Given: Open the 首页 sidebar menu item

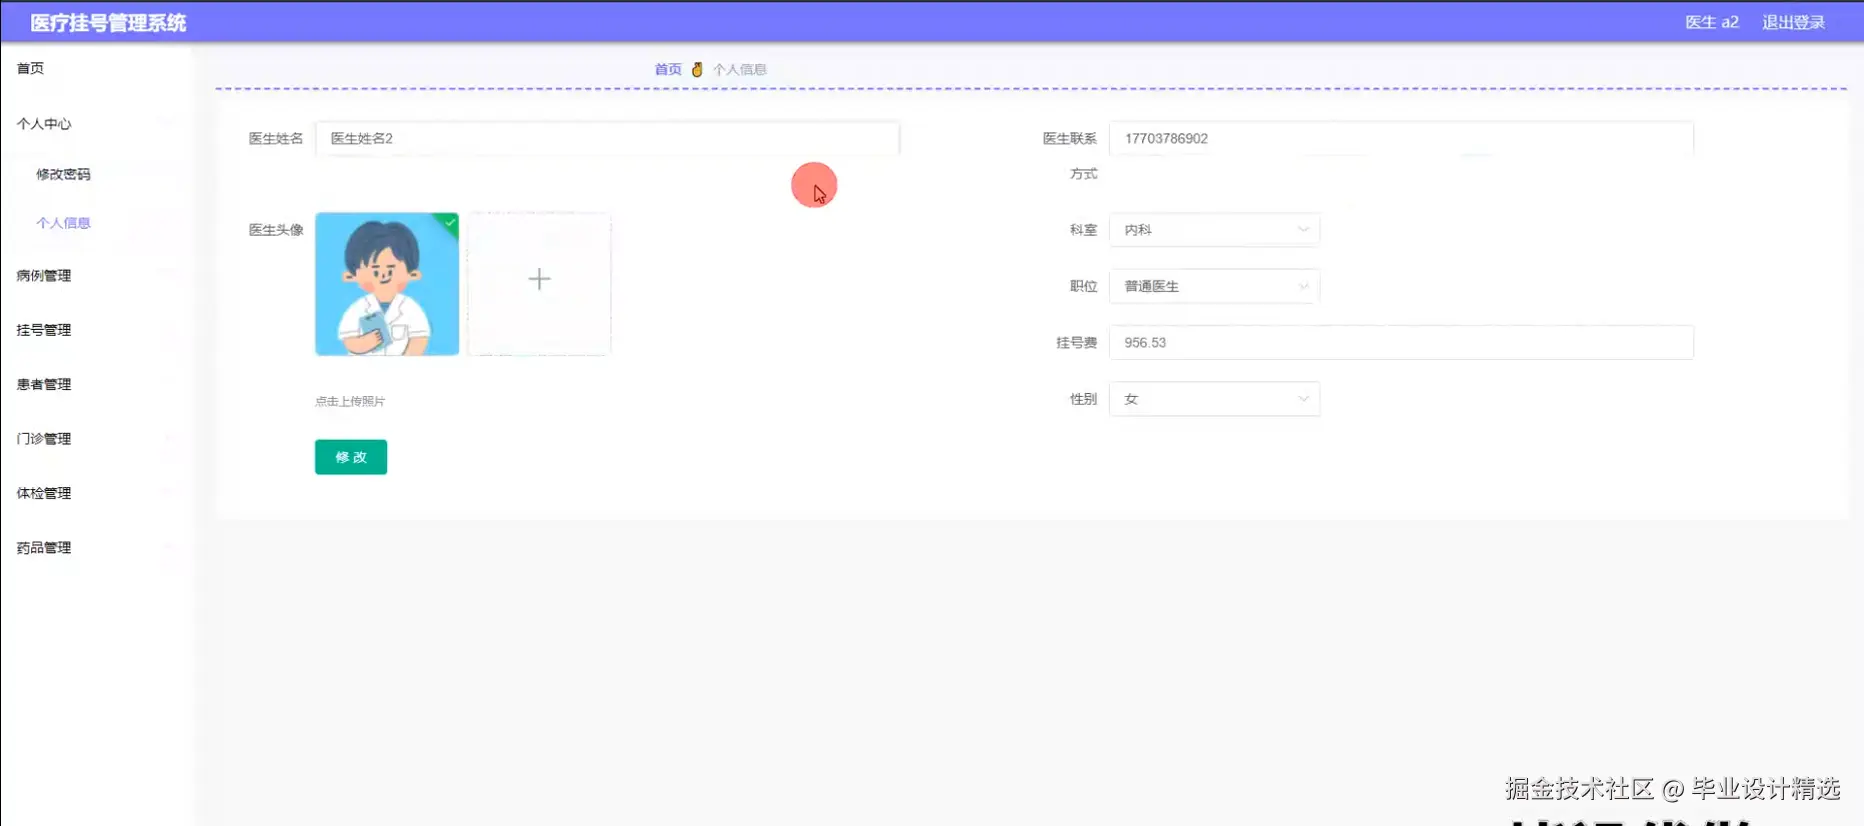Looking at the screenshot, I should pos(30,68).
